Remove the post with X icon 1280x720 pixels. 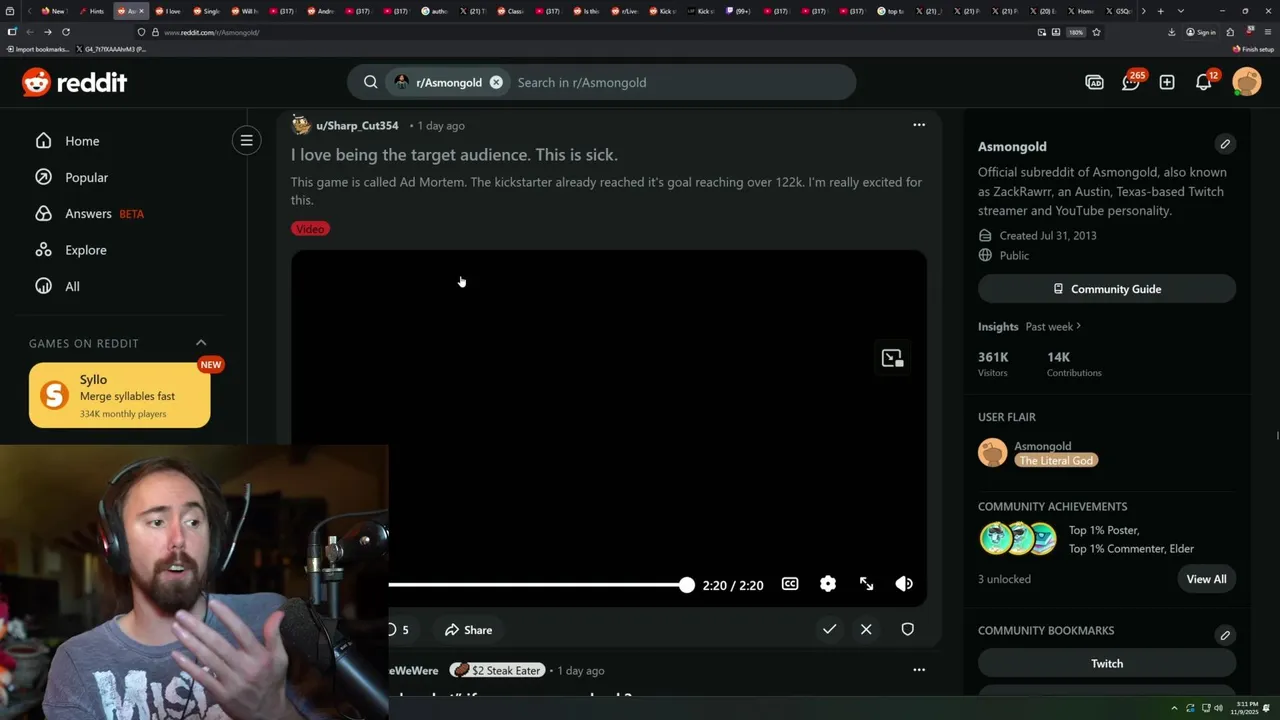click(x=866, y=629)
